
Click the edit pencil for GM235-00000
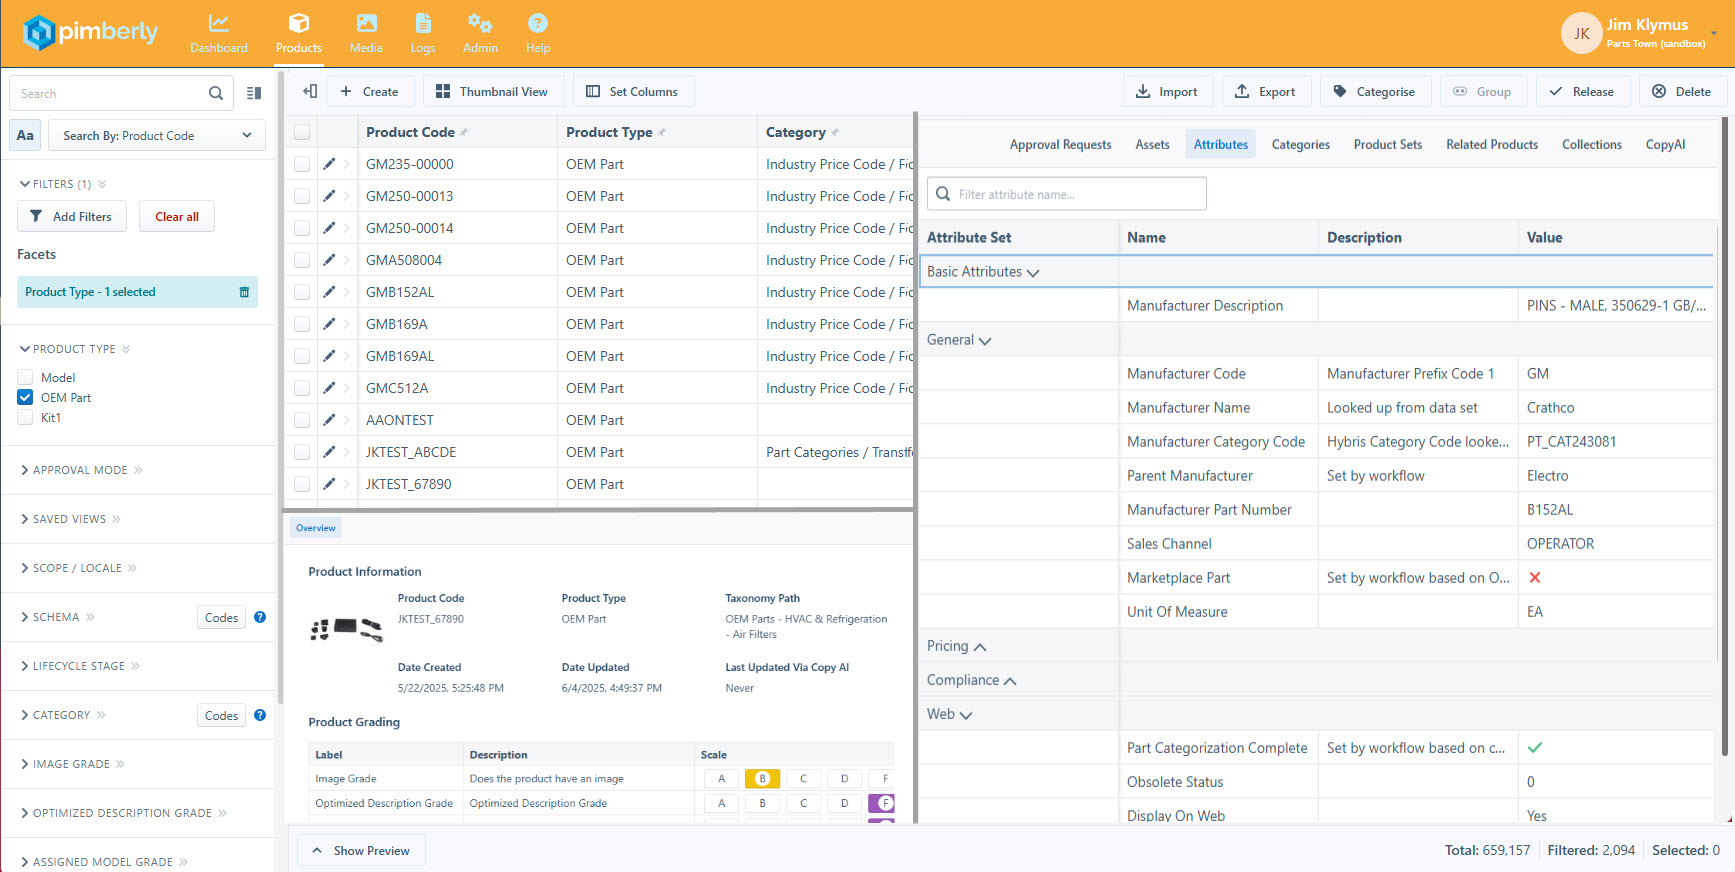pos(329,164)
